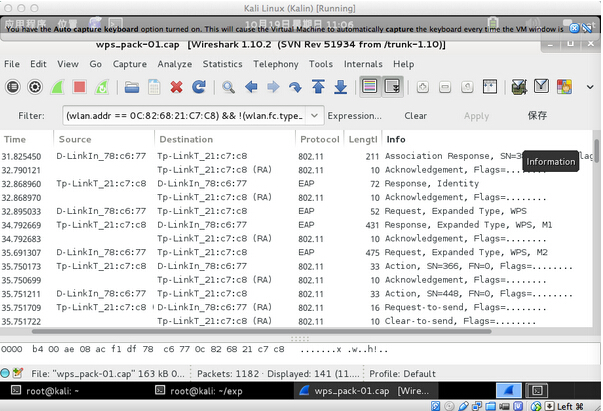Open the capture interfaces list icon
The image size is (603, 411).
pyautogui.click(x=13, y=87)
